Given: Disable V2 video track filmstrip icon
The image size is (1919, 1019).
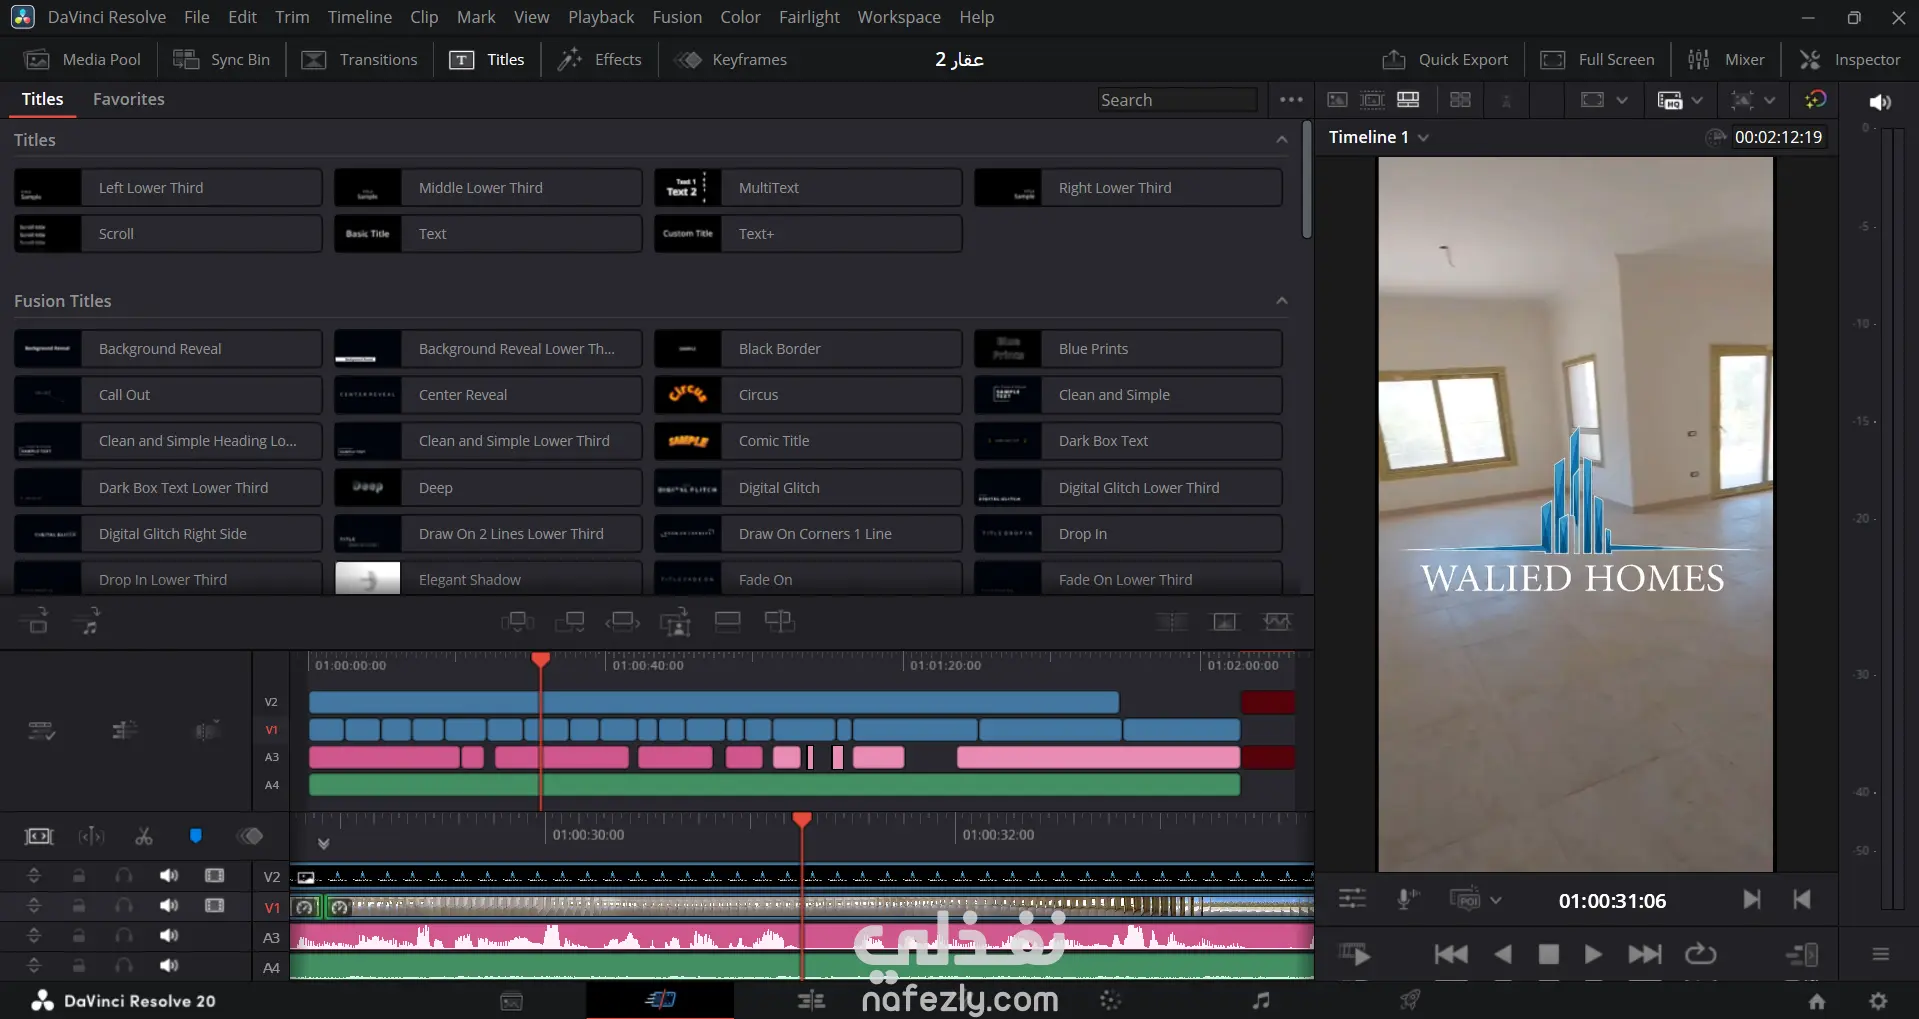Looking at the screenshot, I should [x=214, y=876].
